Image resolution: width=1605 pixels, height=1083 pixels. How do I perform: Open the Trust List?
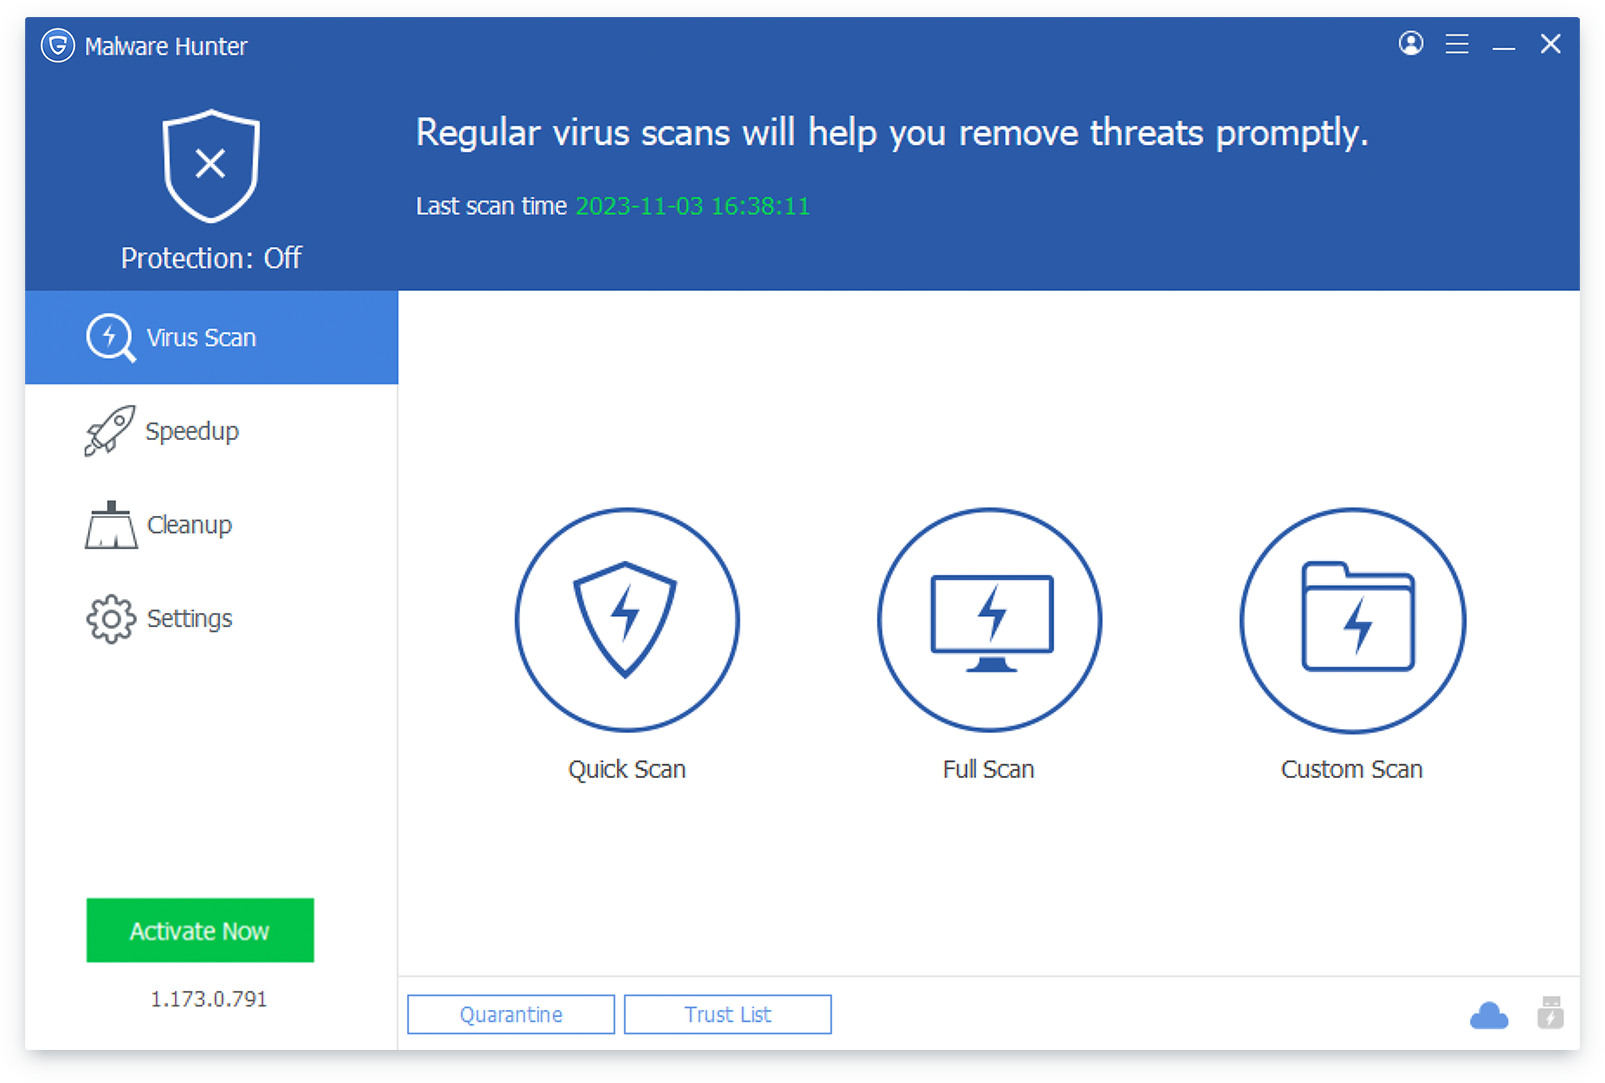[727, 1014]
